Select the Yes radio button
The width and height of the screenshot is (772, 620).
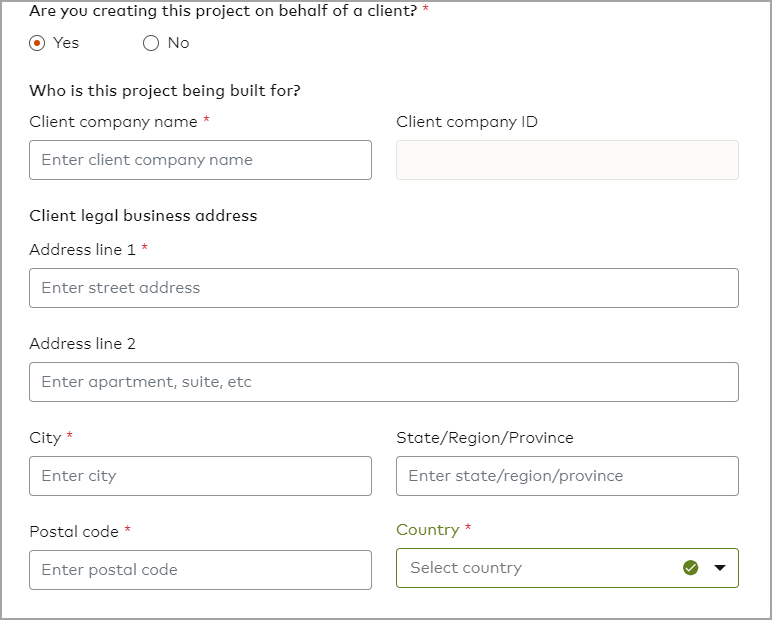click(38, 43)
